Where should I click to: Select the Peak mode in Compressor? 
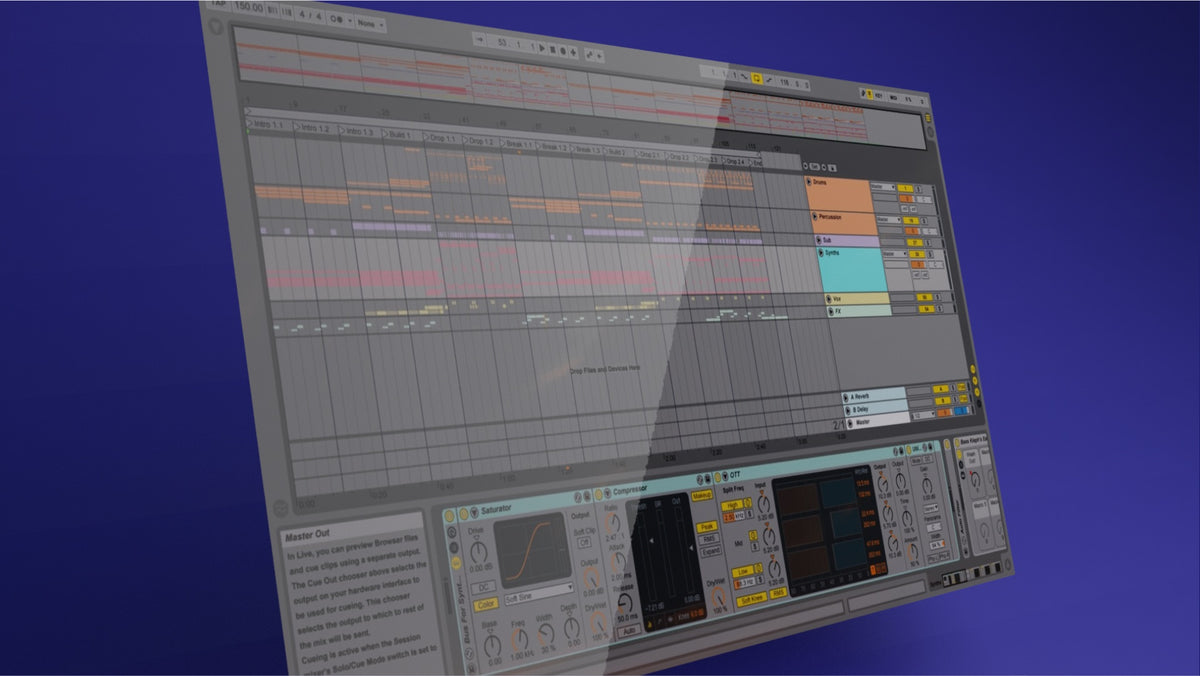pyautogui.click(x=707, y=525)
